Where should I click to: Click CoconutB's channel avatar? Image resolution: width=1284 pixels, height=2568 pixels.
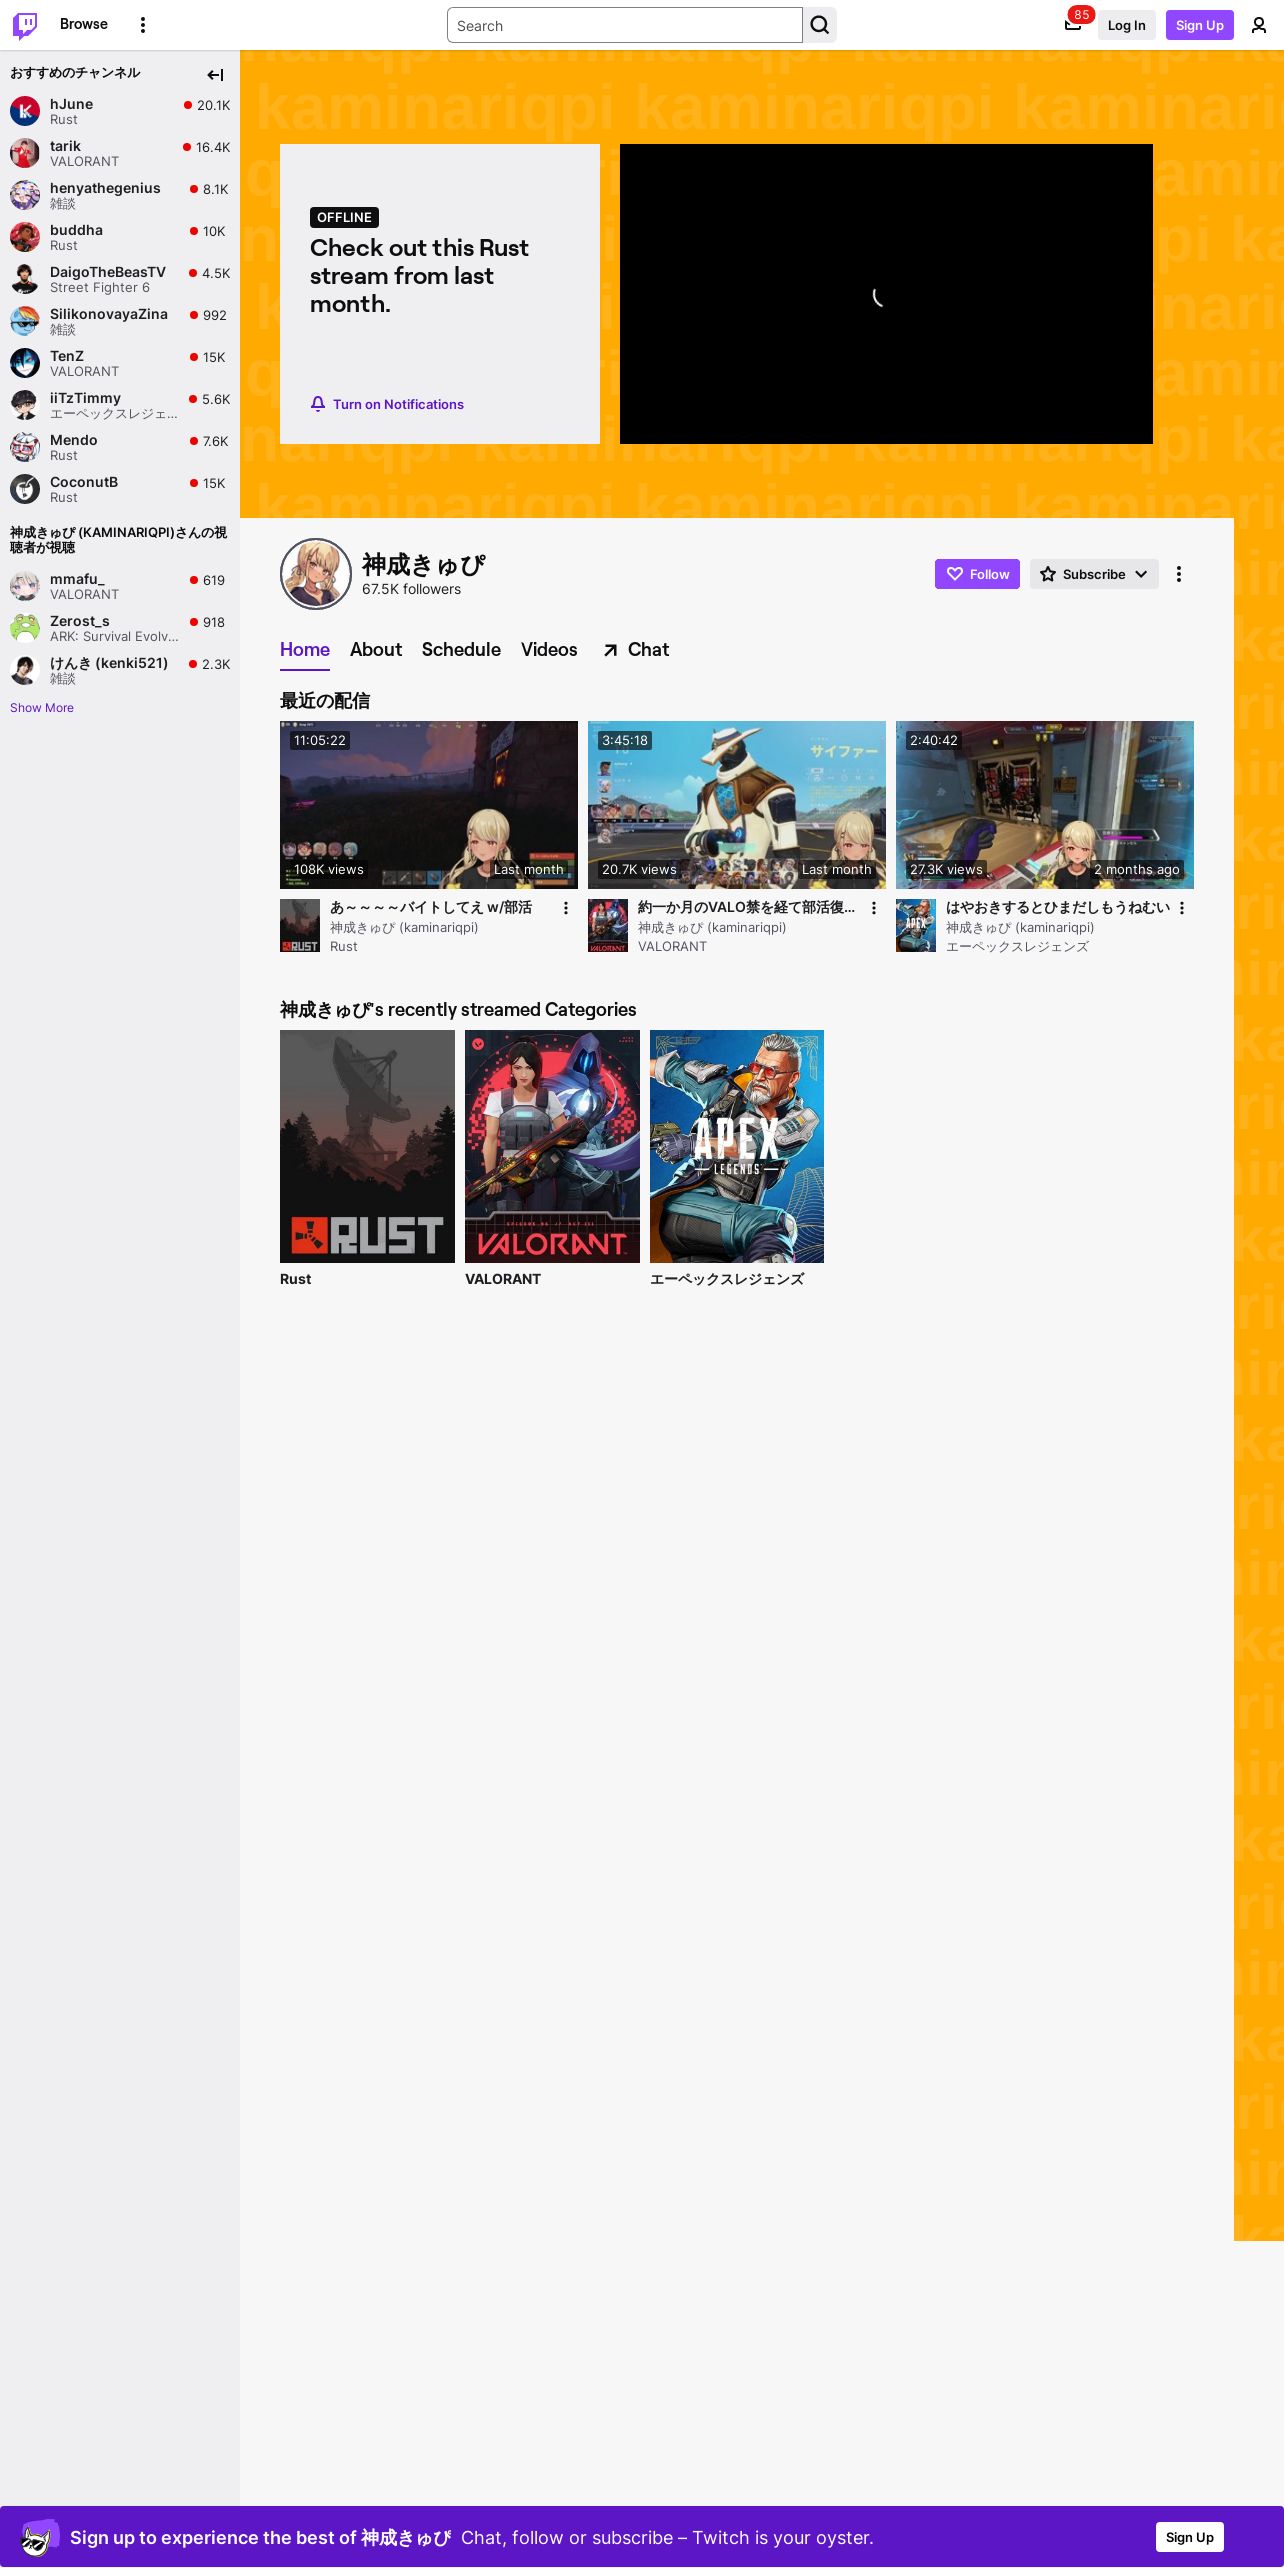[25, 489]
